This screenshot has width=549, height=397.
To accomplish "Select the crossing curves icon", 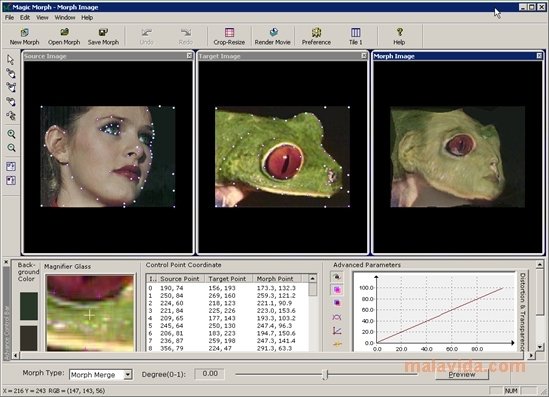I will coord(337,317).
